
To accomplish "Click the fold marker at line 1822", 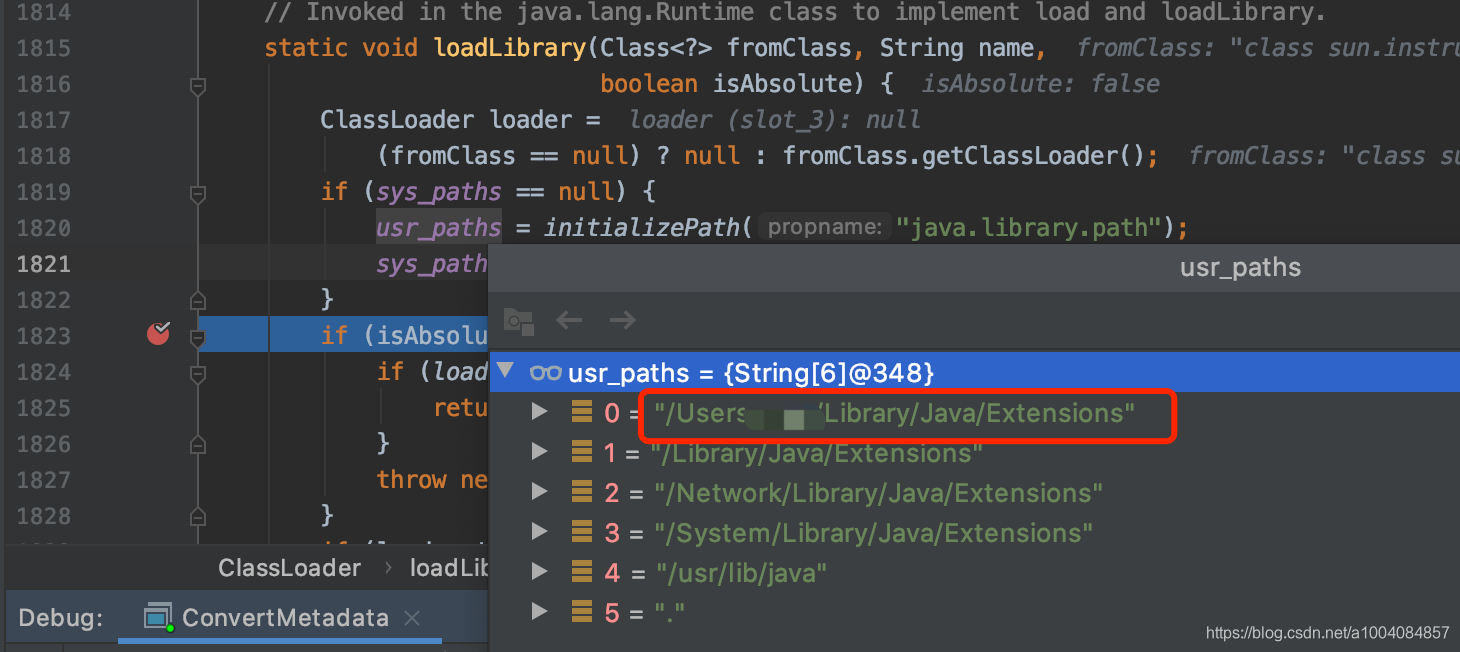I will pos(197,299).
